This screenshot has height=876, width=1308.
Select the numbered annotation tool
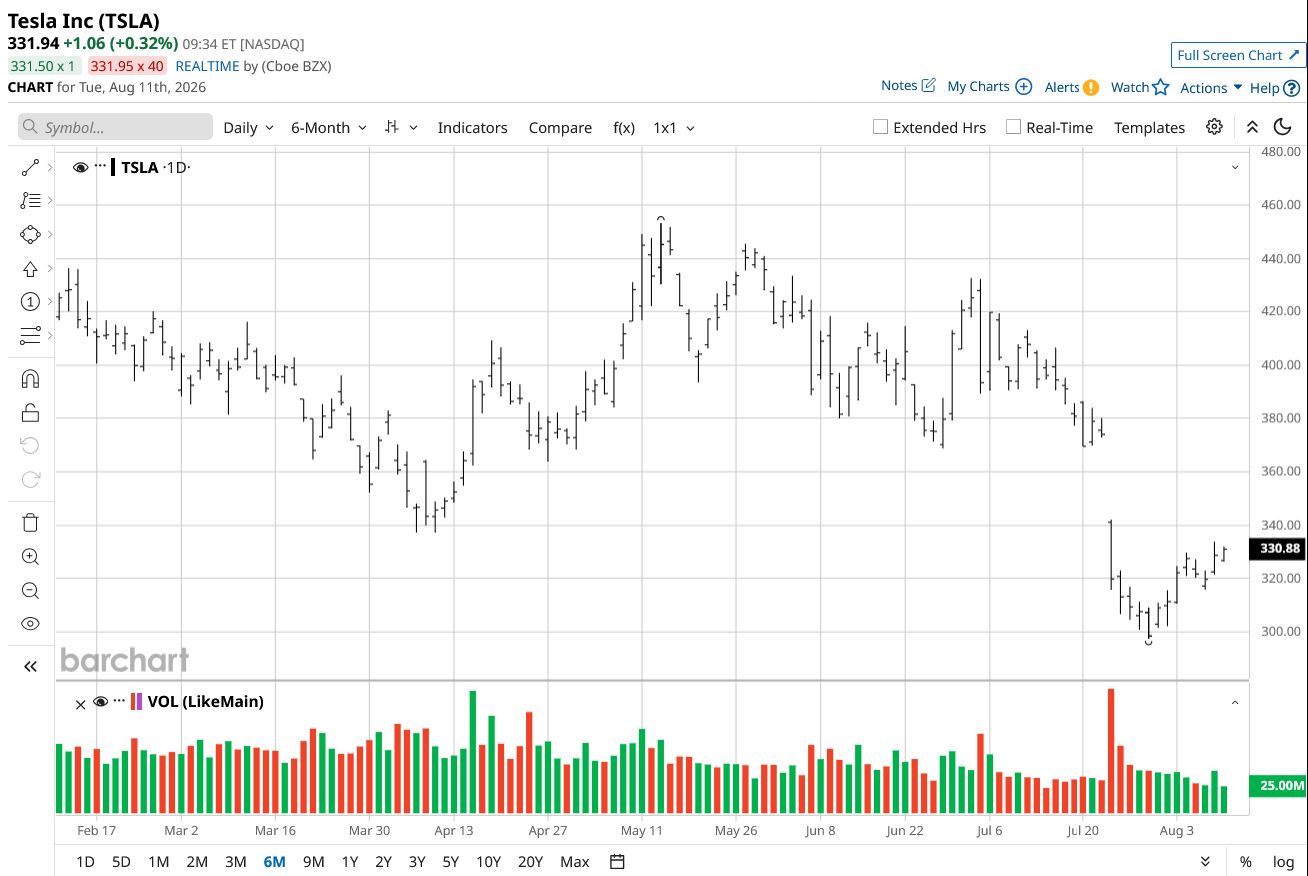[x=30, y=302]
